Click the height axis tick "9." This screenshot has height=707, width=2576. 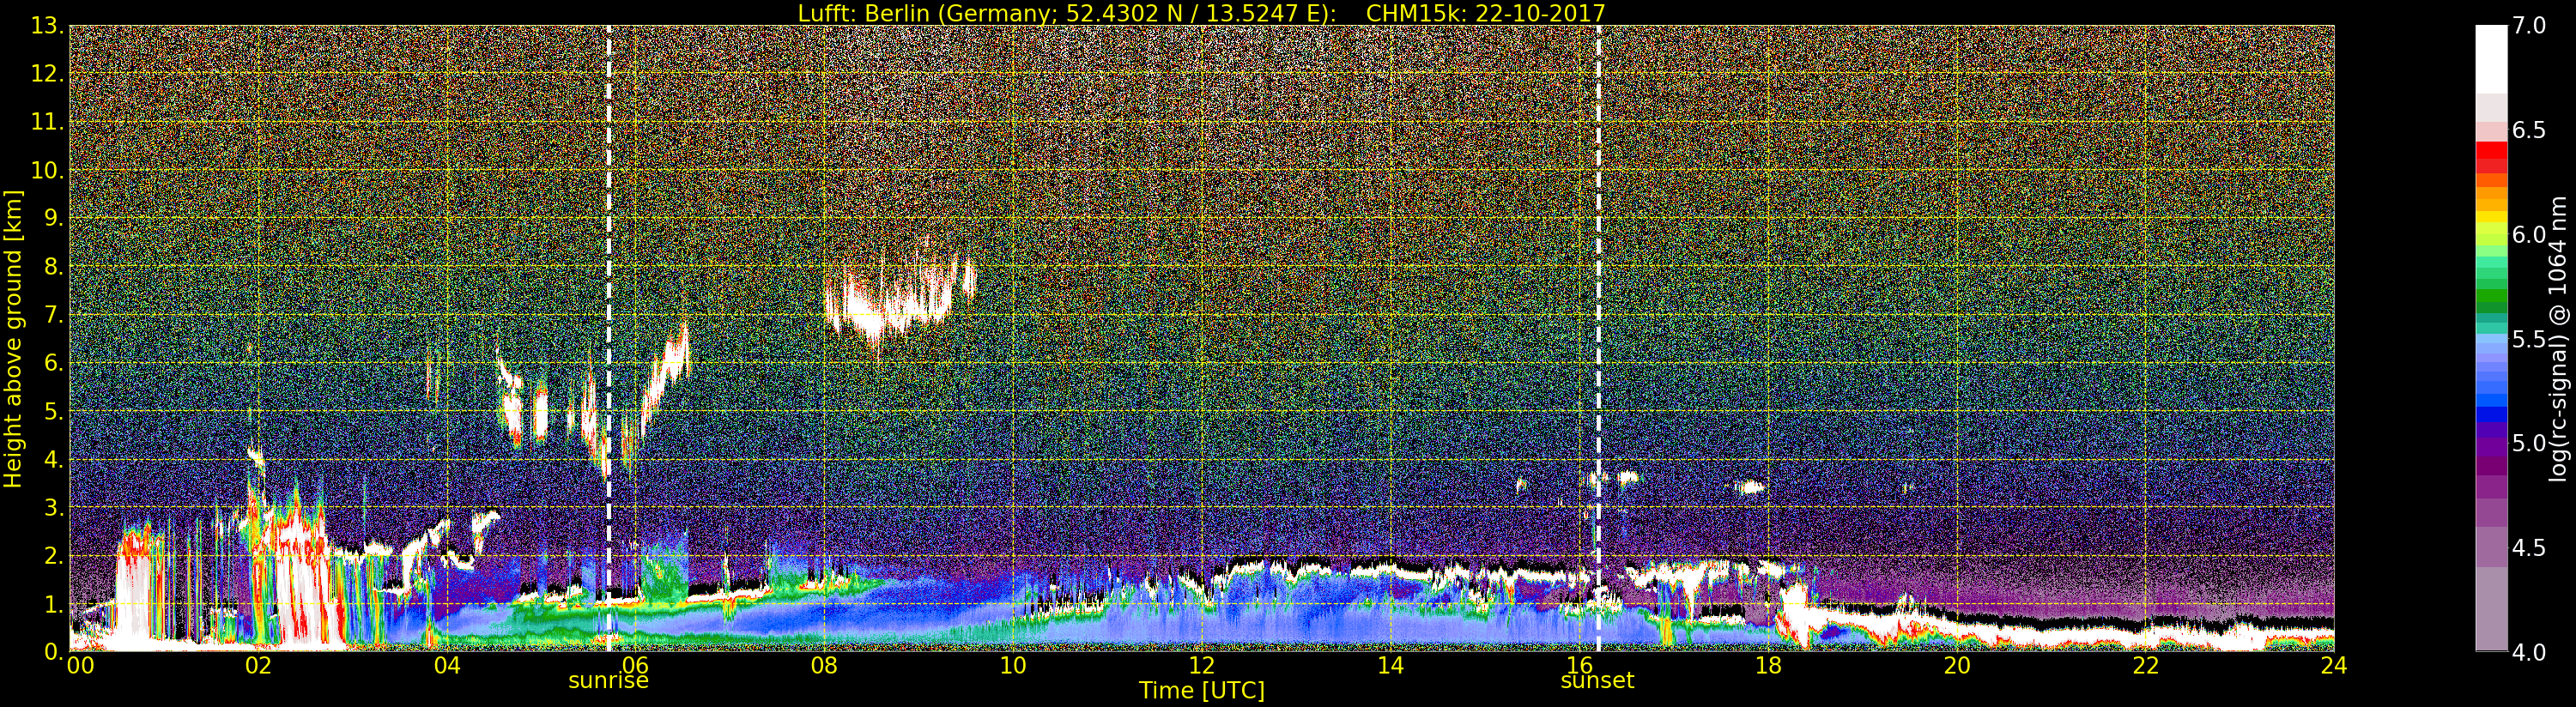click(x=53, y=218)
